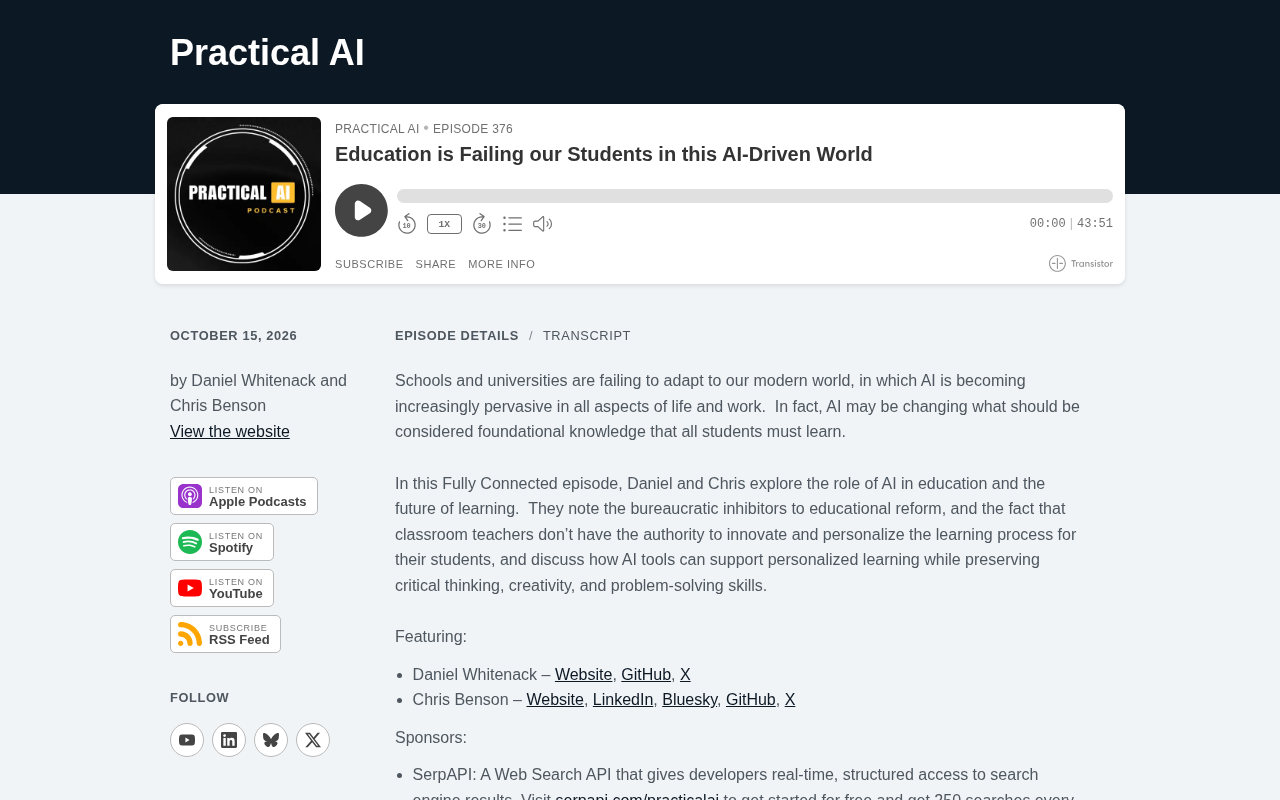Open Chris Benson's Website link
The height and width of the screenshot is (800, 1280).
click(x=555, y=700)
